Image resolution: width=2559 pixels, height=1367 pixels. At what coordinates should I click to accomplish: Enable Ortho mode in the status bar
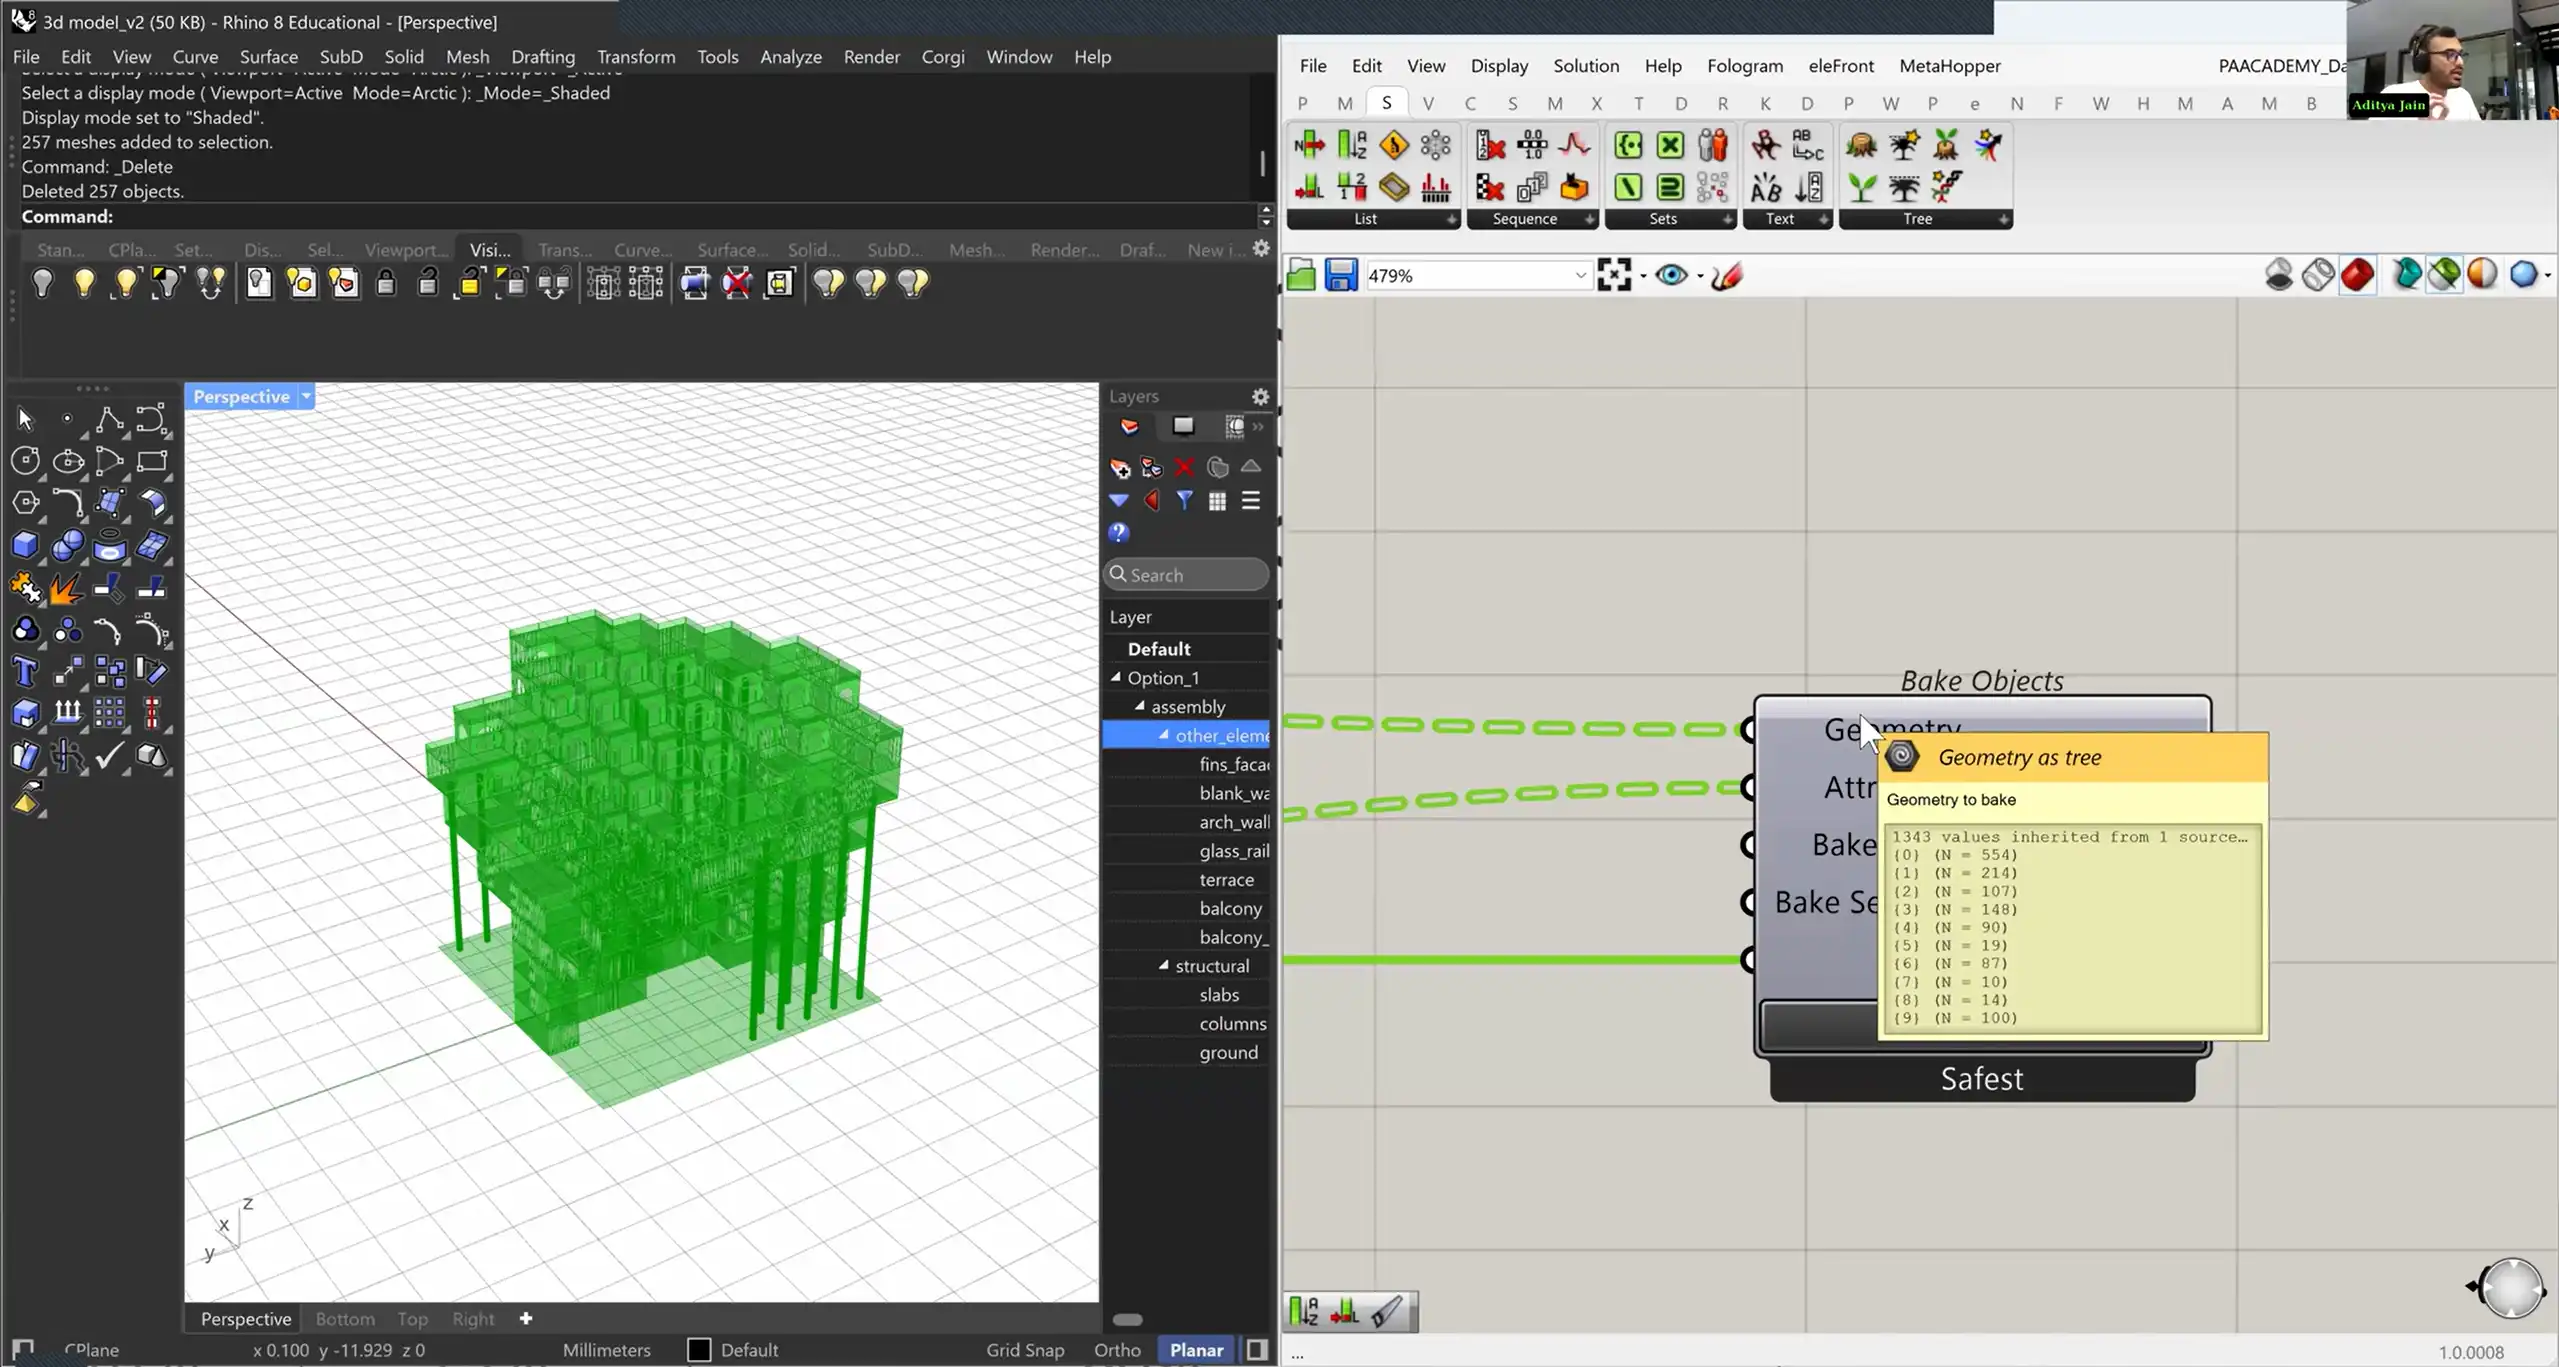pos(1116,1349)
